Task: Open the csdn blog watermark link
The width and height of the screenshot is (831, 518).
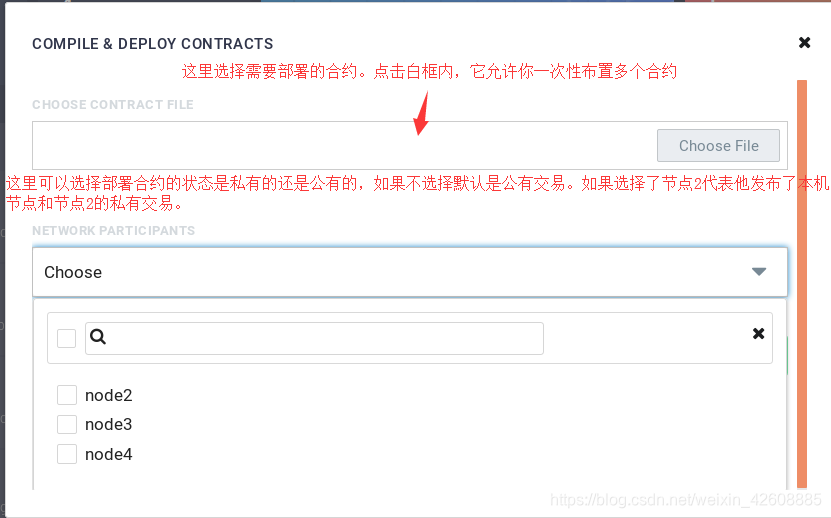Action: coord(685,499)
